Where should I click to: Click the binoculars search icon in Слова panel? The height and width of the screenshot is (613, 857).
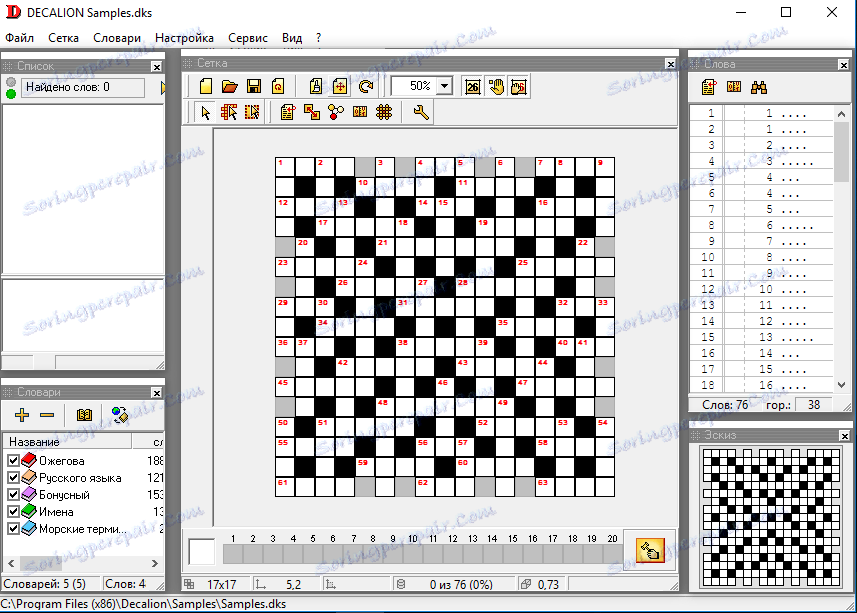point(758,87)
